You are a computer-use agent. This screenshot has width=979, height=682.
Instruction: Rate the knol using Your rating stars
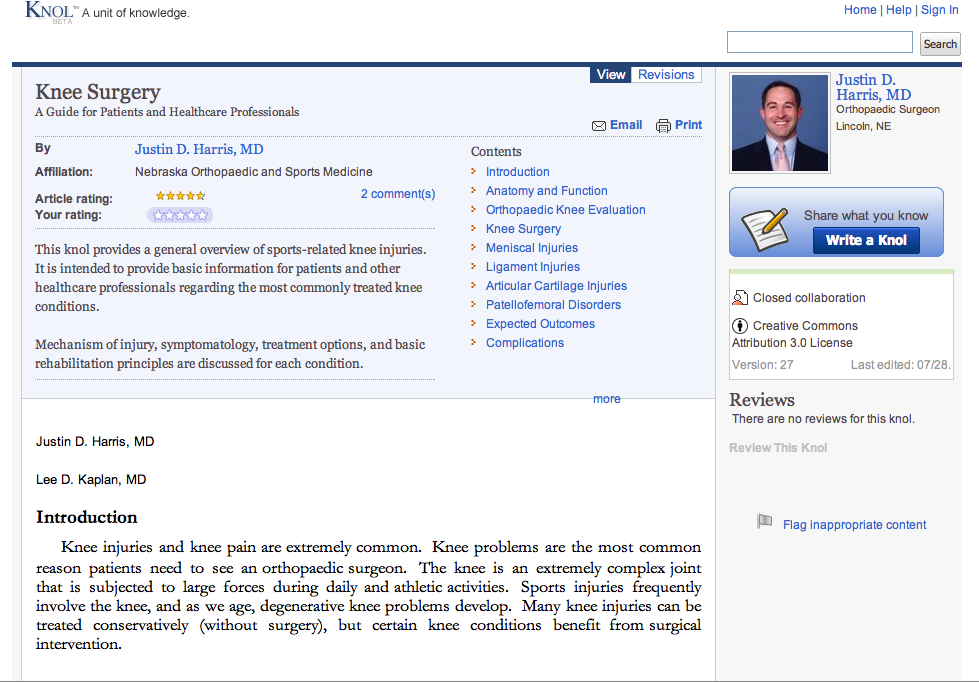coord(180,215)
